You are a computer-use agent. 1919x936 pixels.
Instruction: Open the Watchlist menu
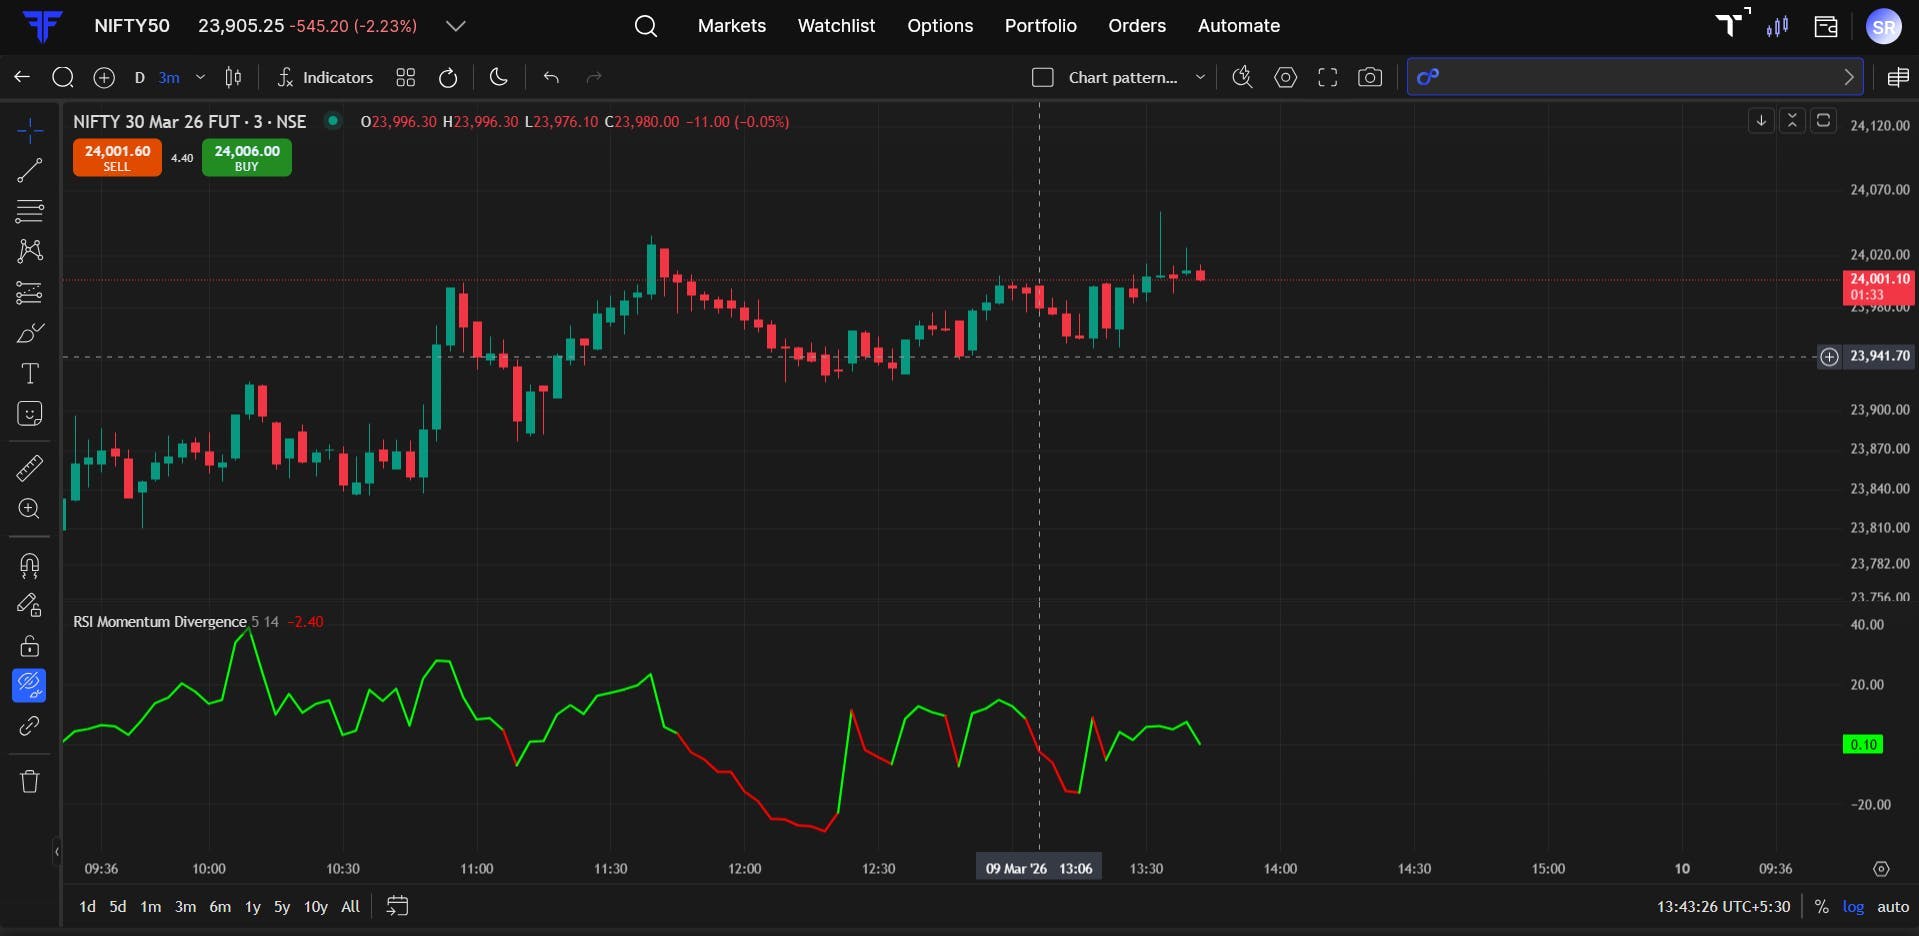pos(836,26)
